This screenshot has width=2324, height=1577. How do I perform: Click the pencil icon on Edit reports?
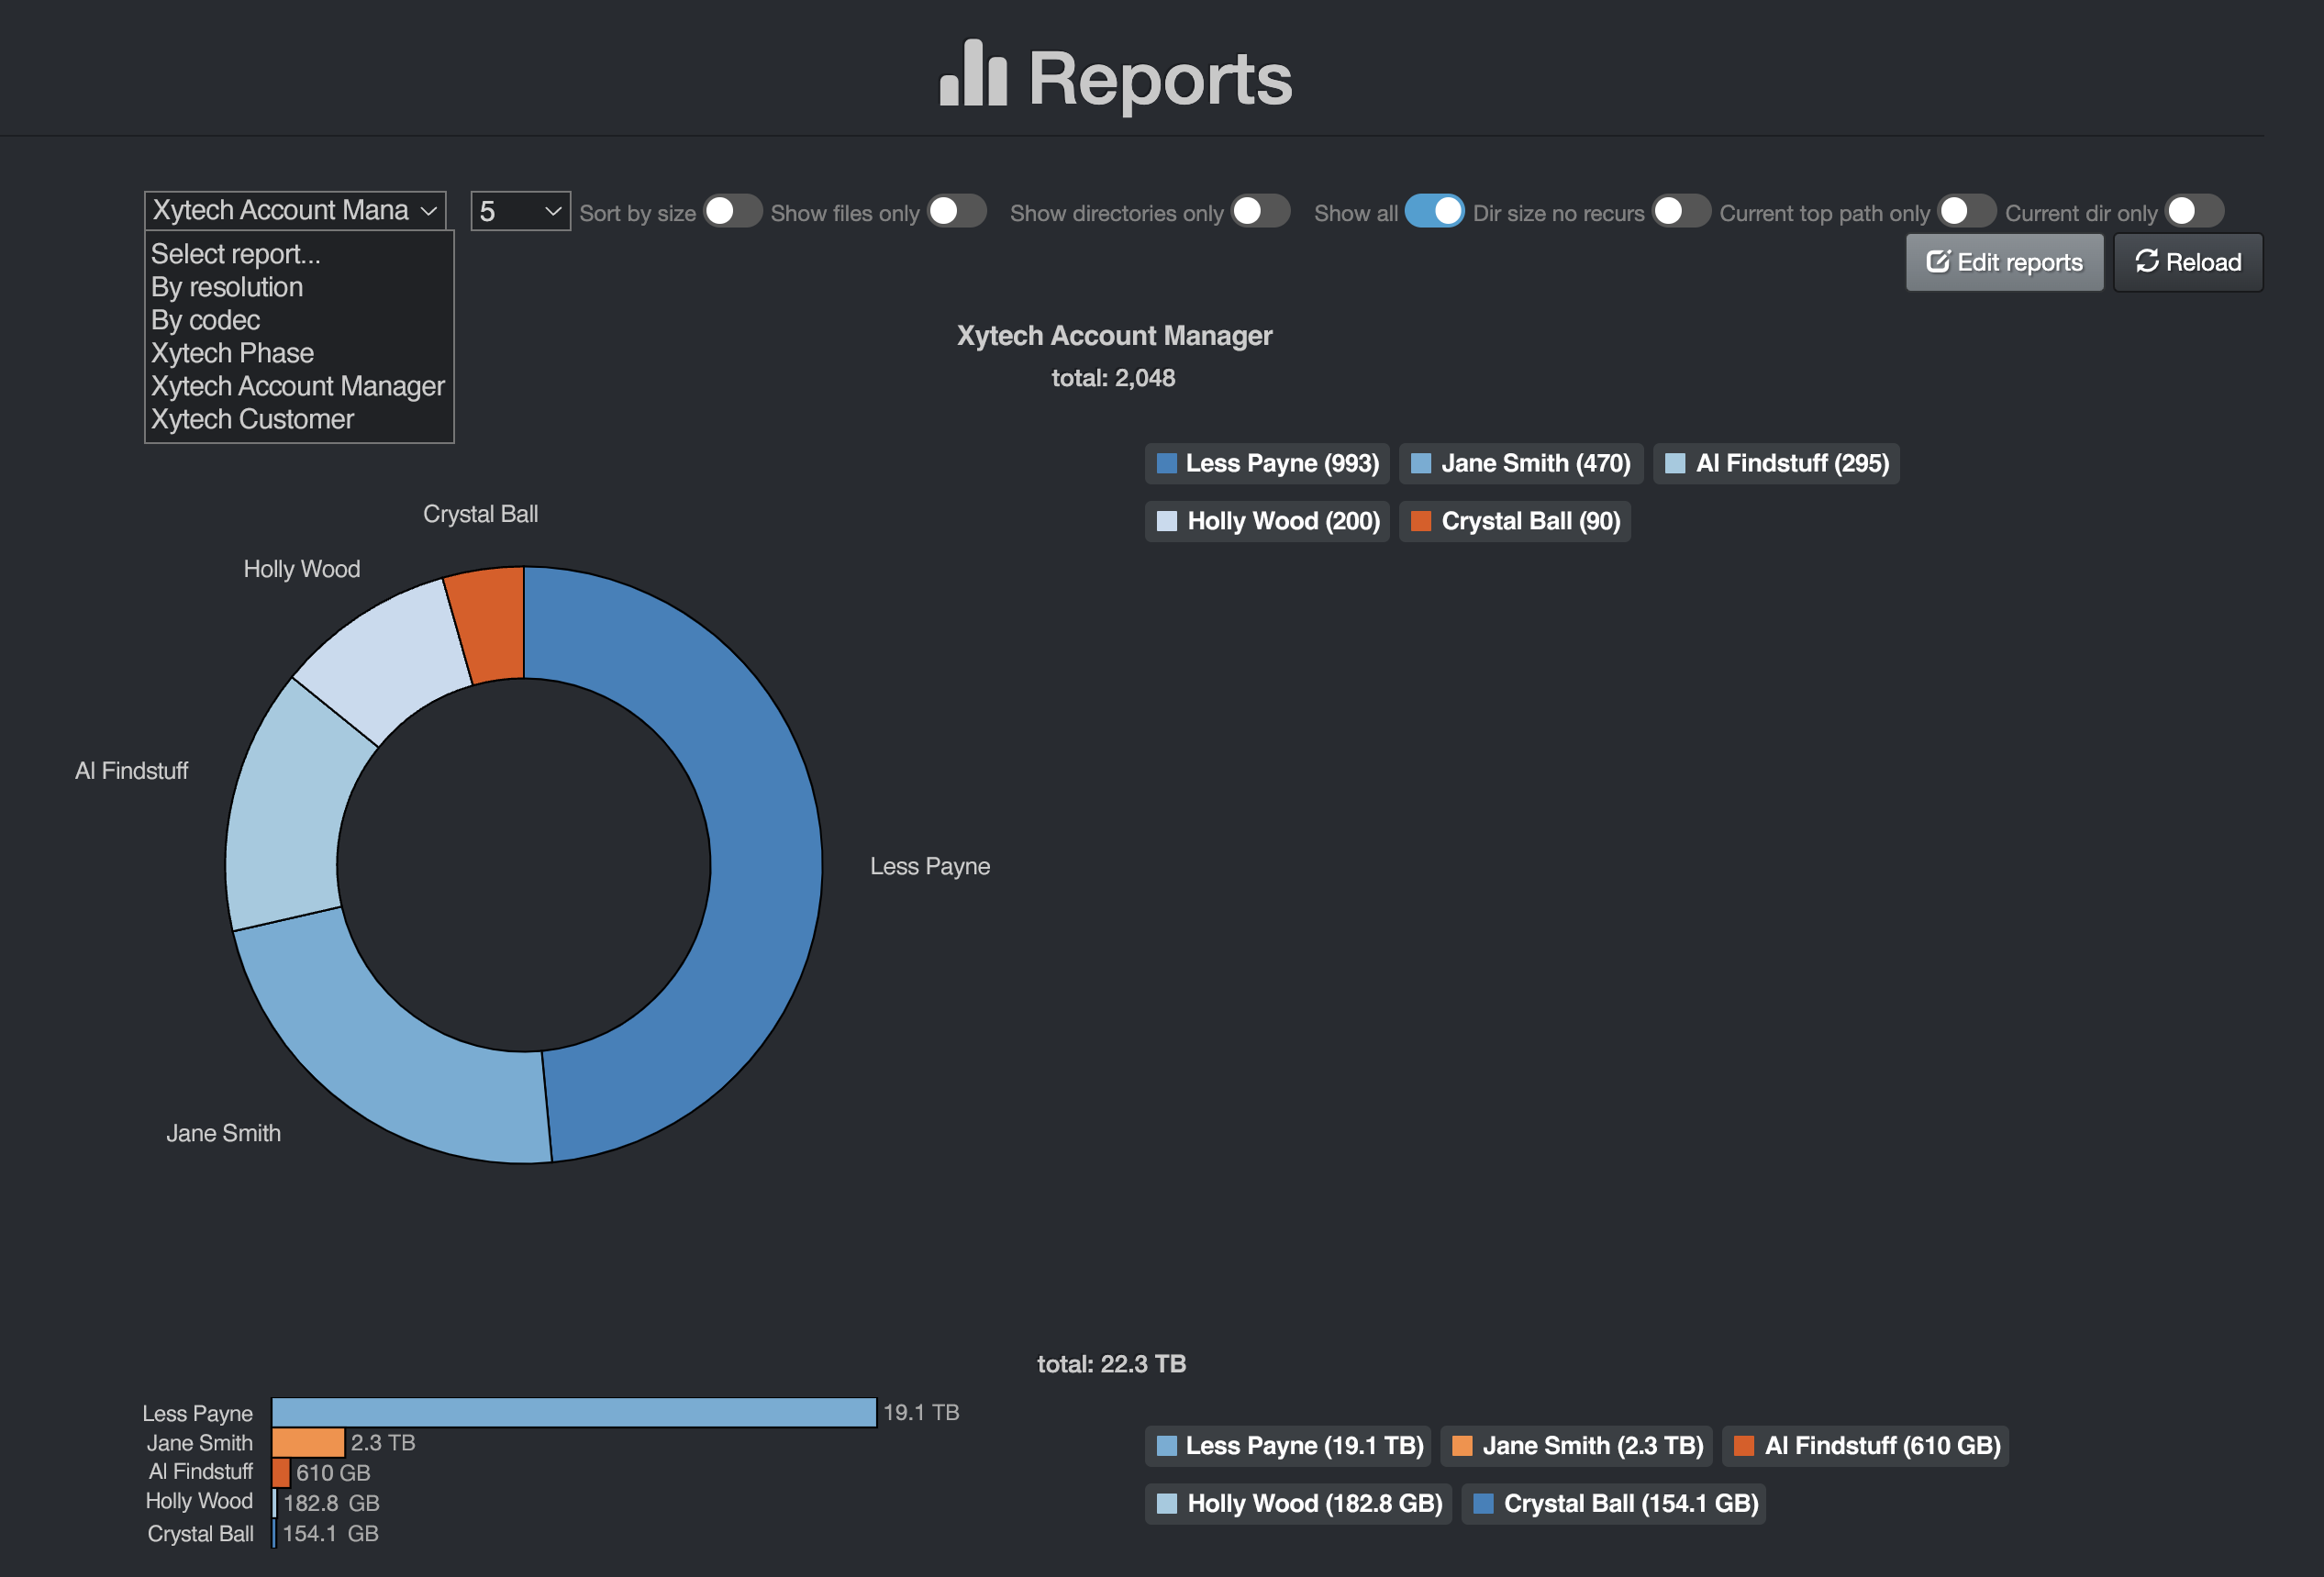1937,262
